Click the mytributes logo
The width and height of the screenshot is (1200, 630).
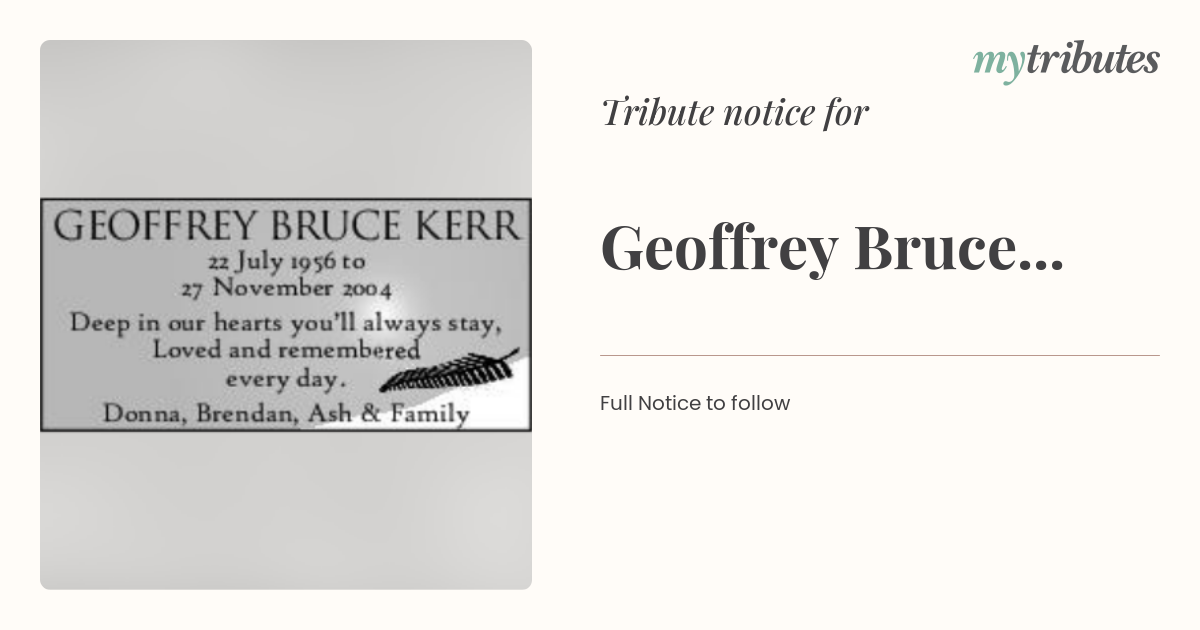[1066, 61]
